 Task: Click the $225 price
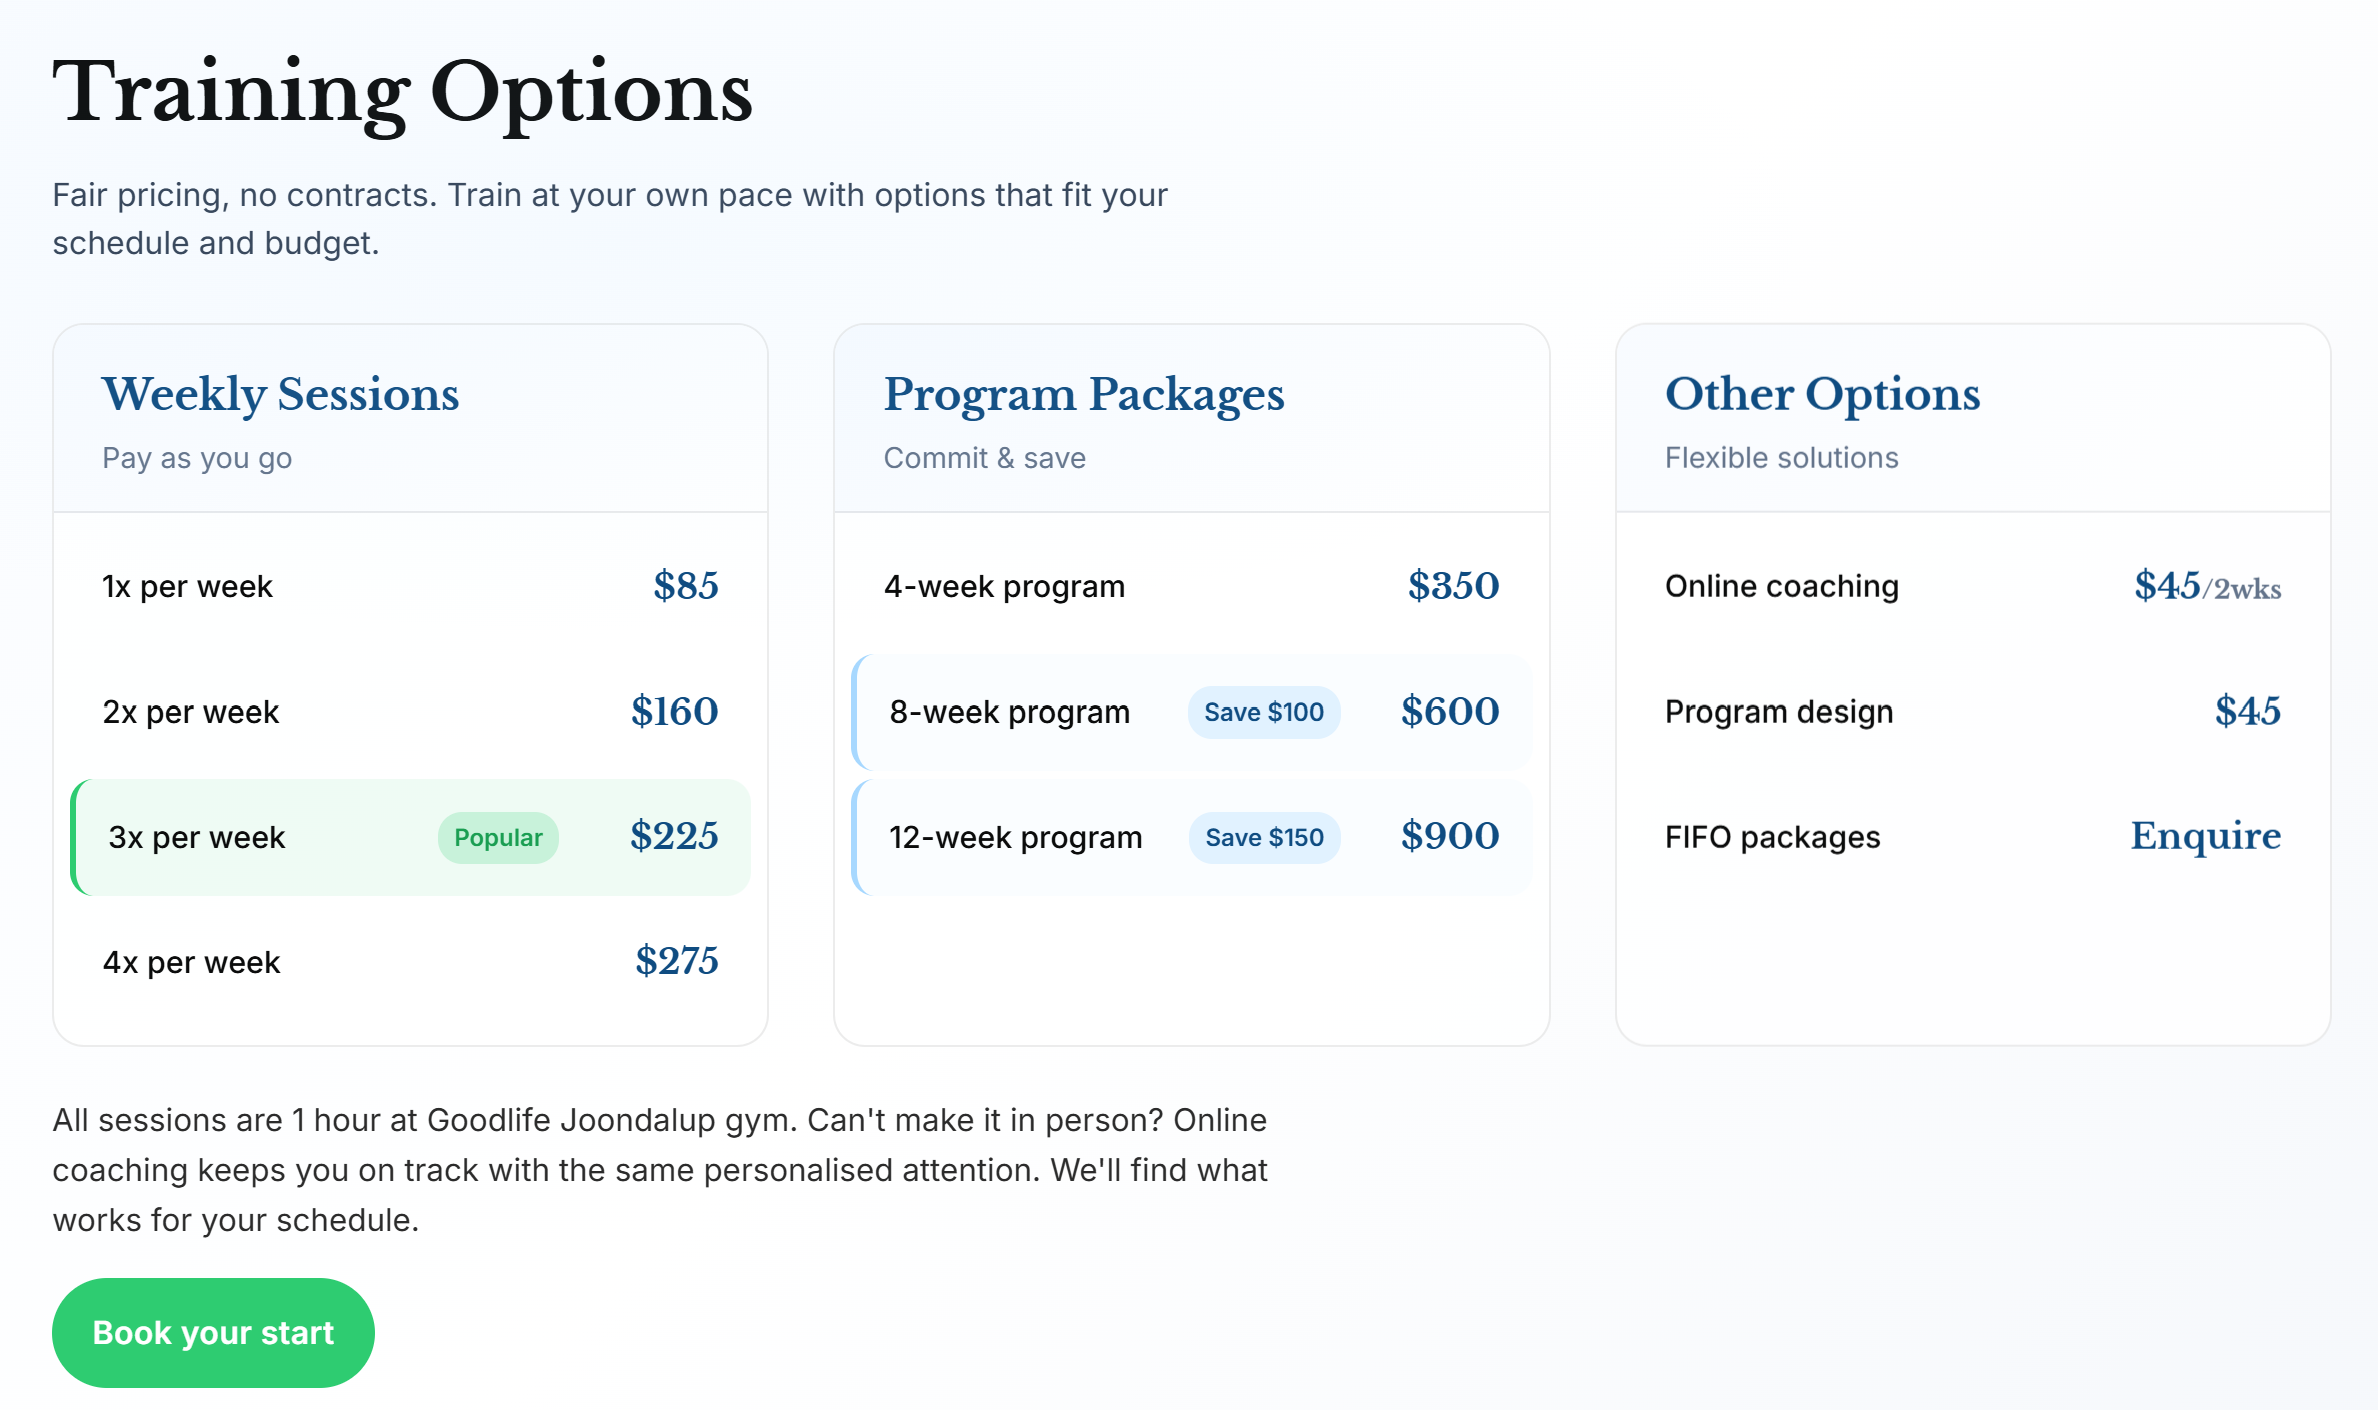[x=674, y=836]
